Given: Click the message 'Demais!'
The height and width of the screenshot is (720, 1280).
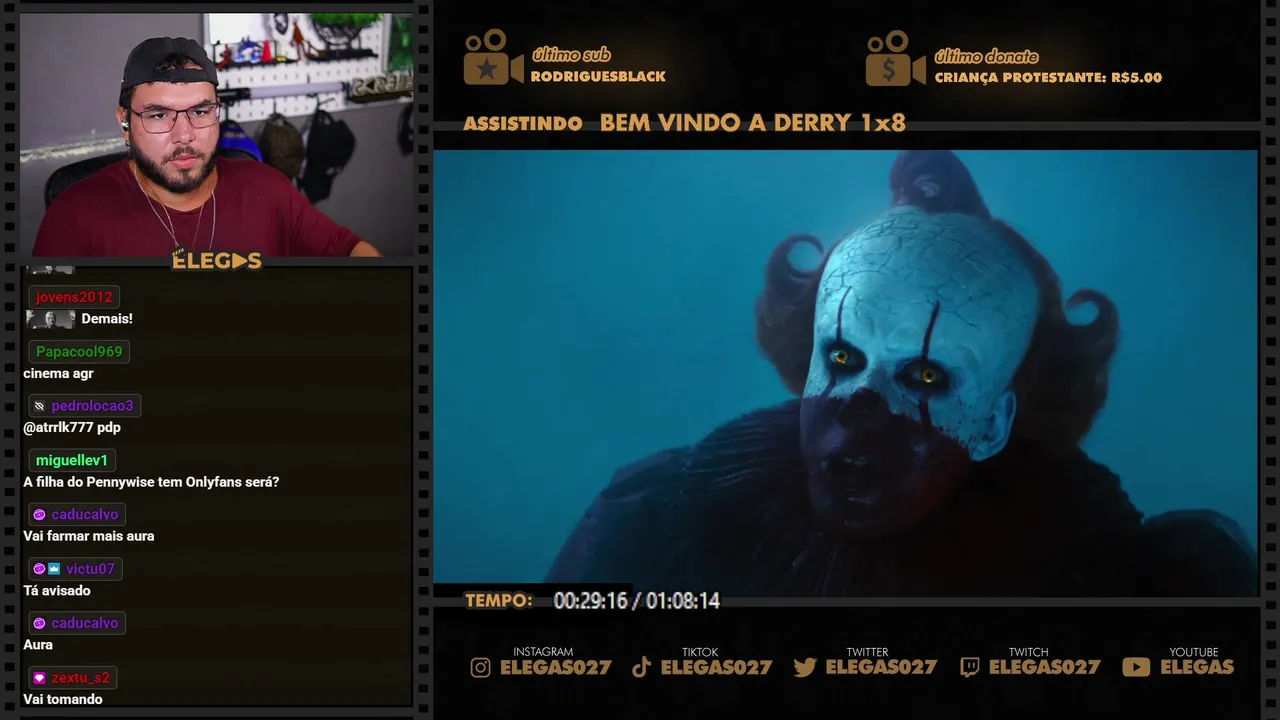Looking at the screenshot, I should coord(107,319).
